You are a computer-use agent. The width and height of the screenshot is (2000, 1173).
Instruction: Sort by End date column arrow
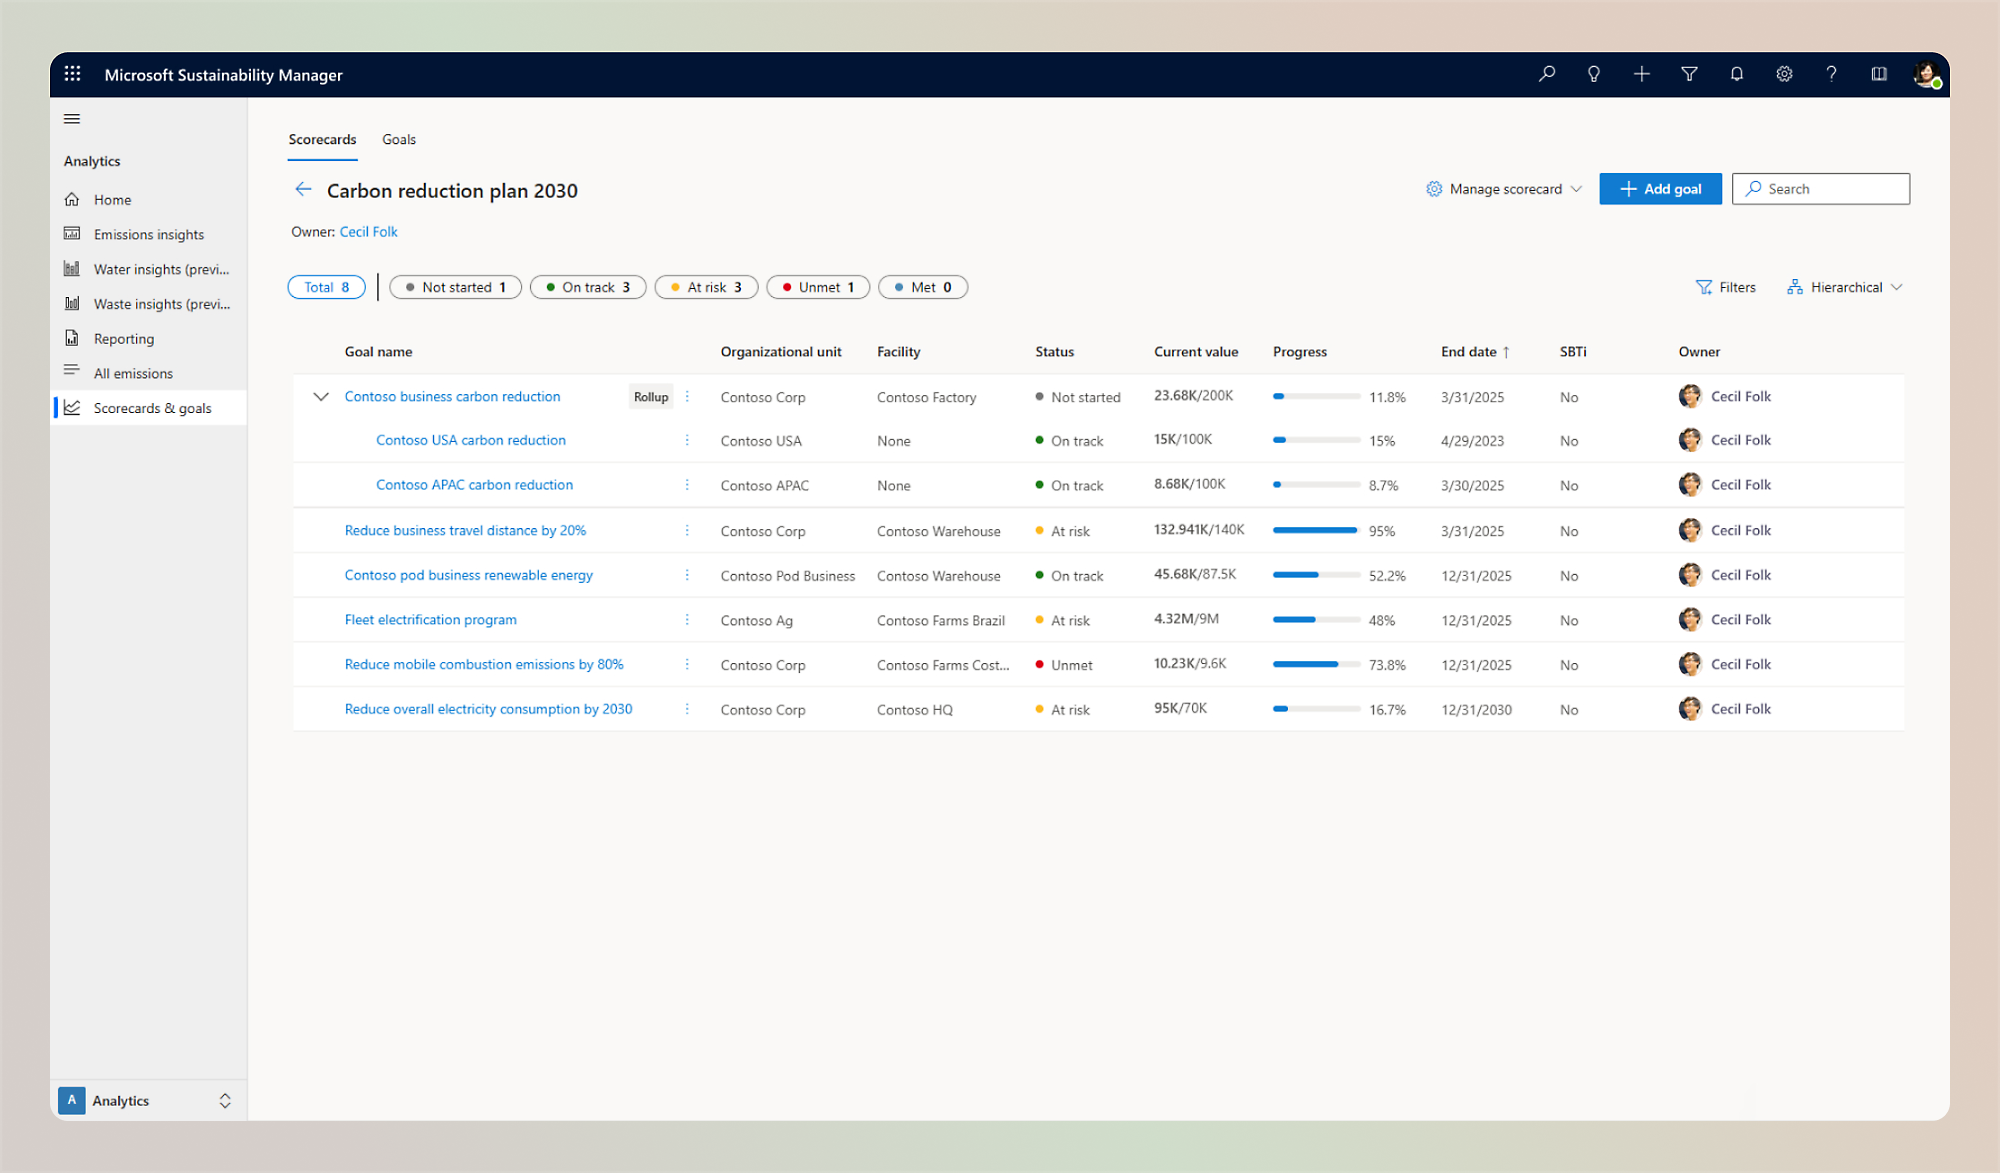tap(1506, 352)
